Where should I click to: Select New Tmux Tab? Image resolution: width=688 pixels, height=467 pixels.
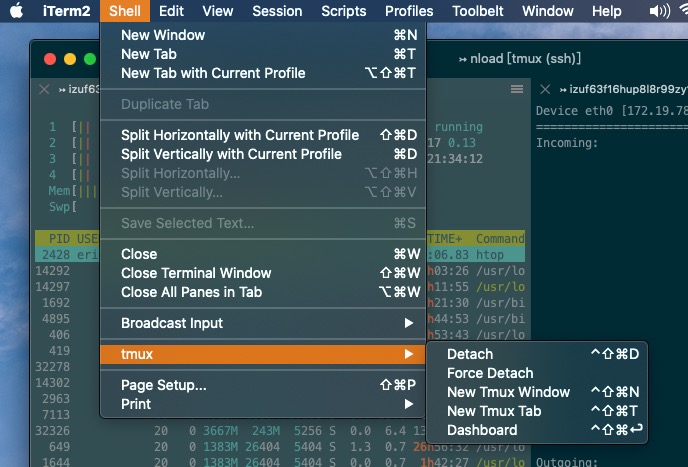537,411
